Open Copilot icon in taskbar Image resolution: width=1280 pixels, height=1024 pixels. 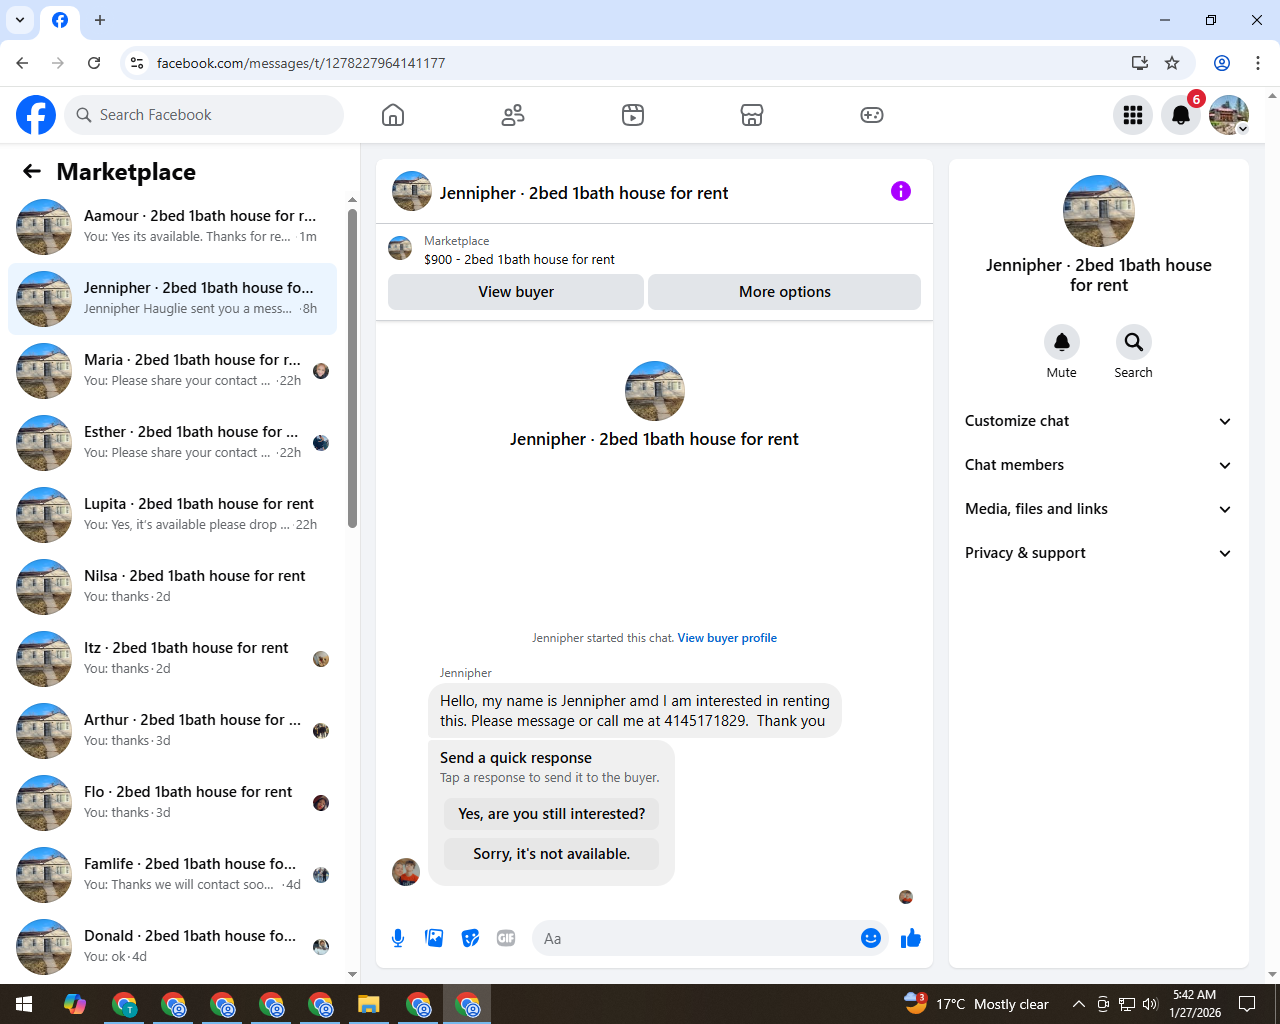pyautogui.click(x=75, y=1004)
